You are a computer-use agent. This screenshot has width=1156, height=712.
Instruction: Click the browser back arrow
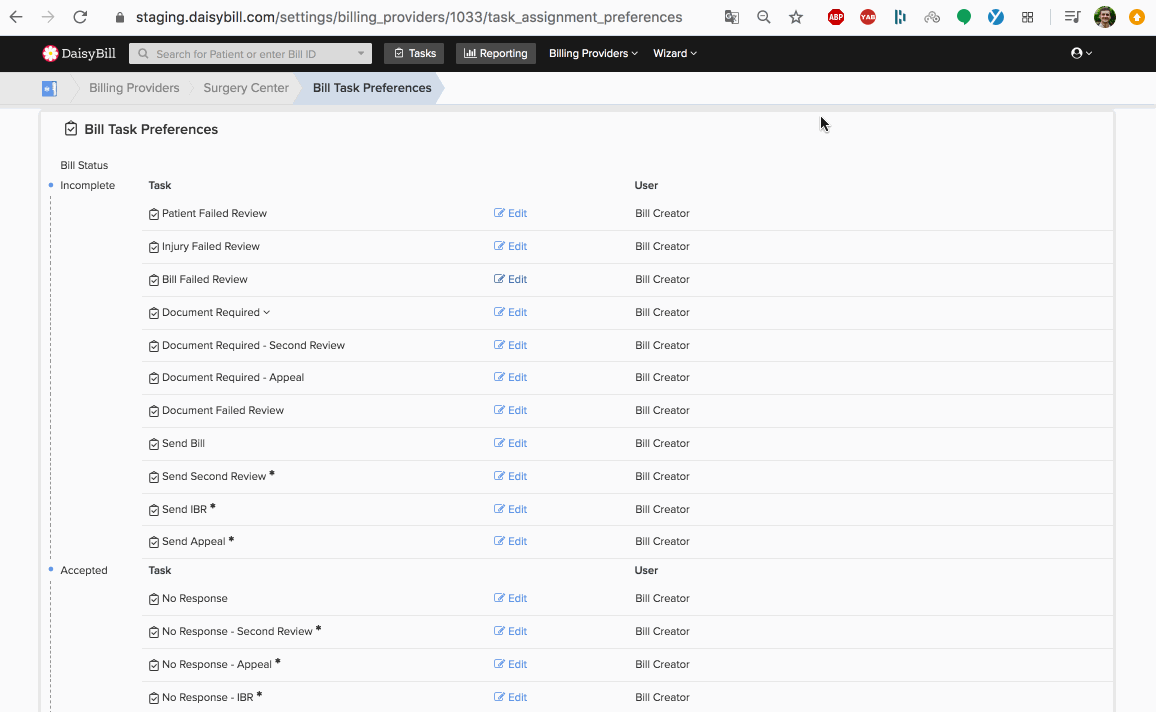(x=16, y=17)
